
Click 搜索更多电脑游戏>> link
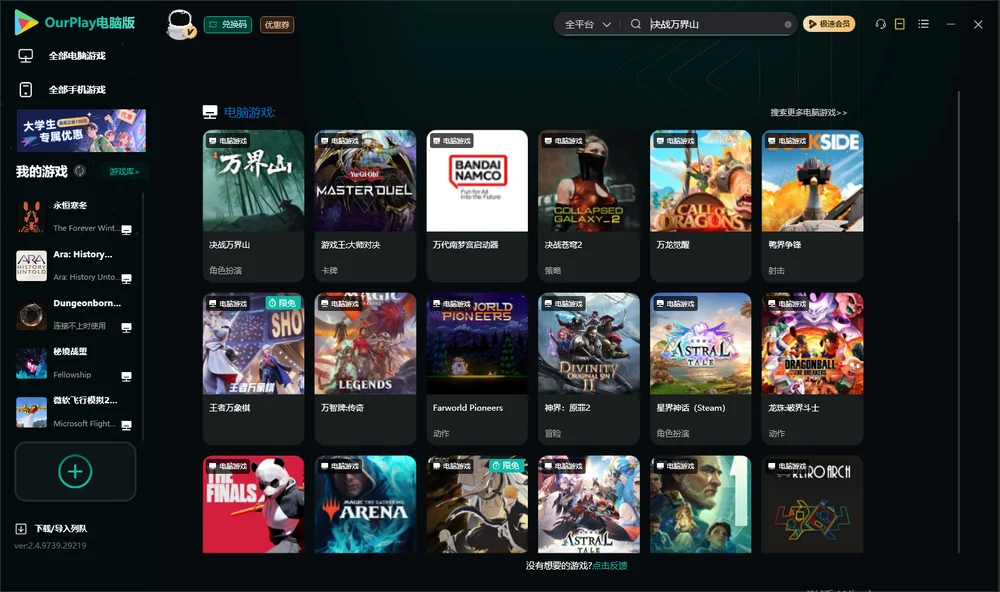click(x=808, y=112)
